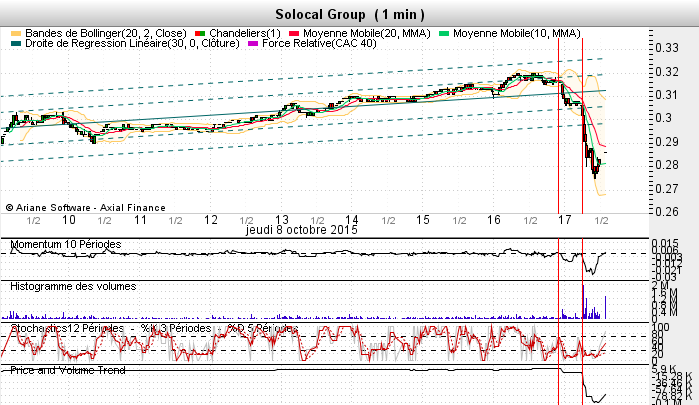Select the 'Moyenne Mobile(10, MMA)' legend text

[x=517, y=33]
